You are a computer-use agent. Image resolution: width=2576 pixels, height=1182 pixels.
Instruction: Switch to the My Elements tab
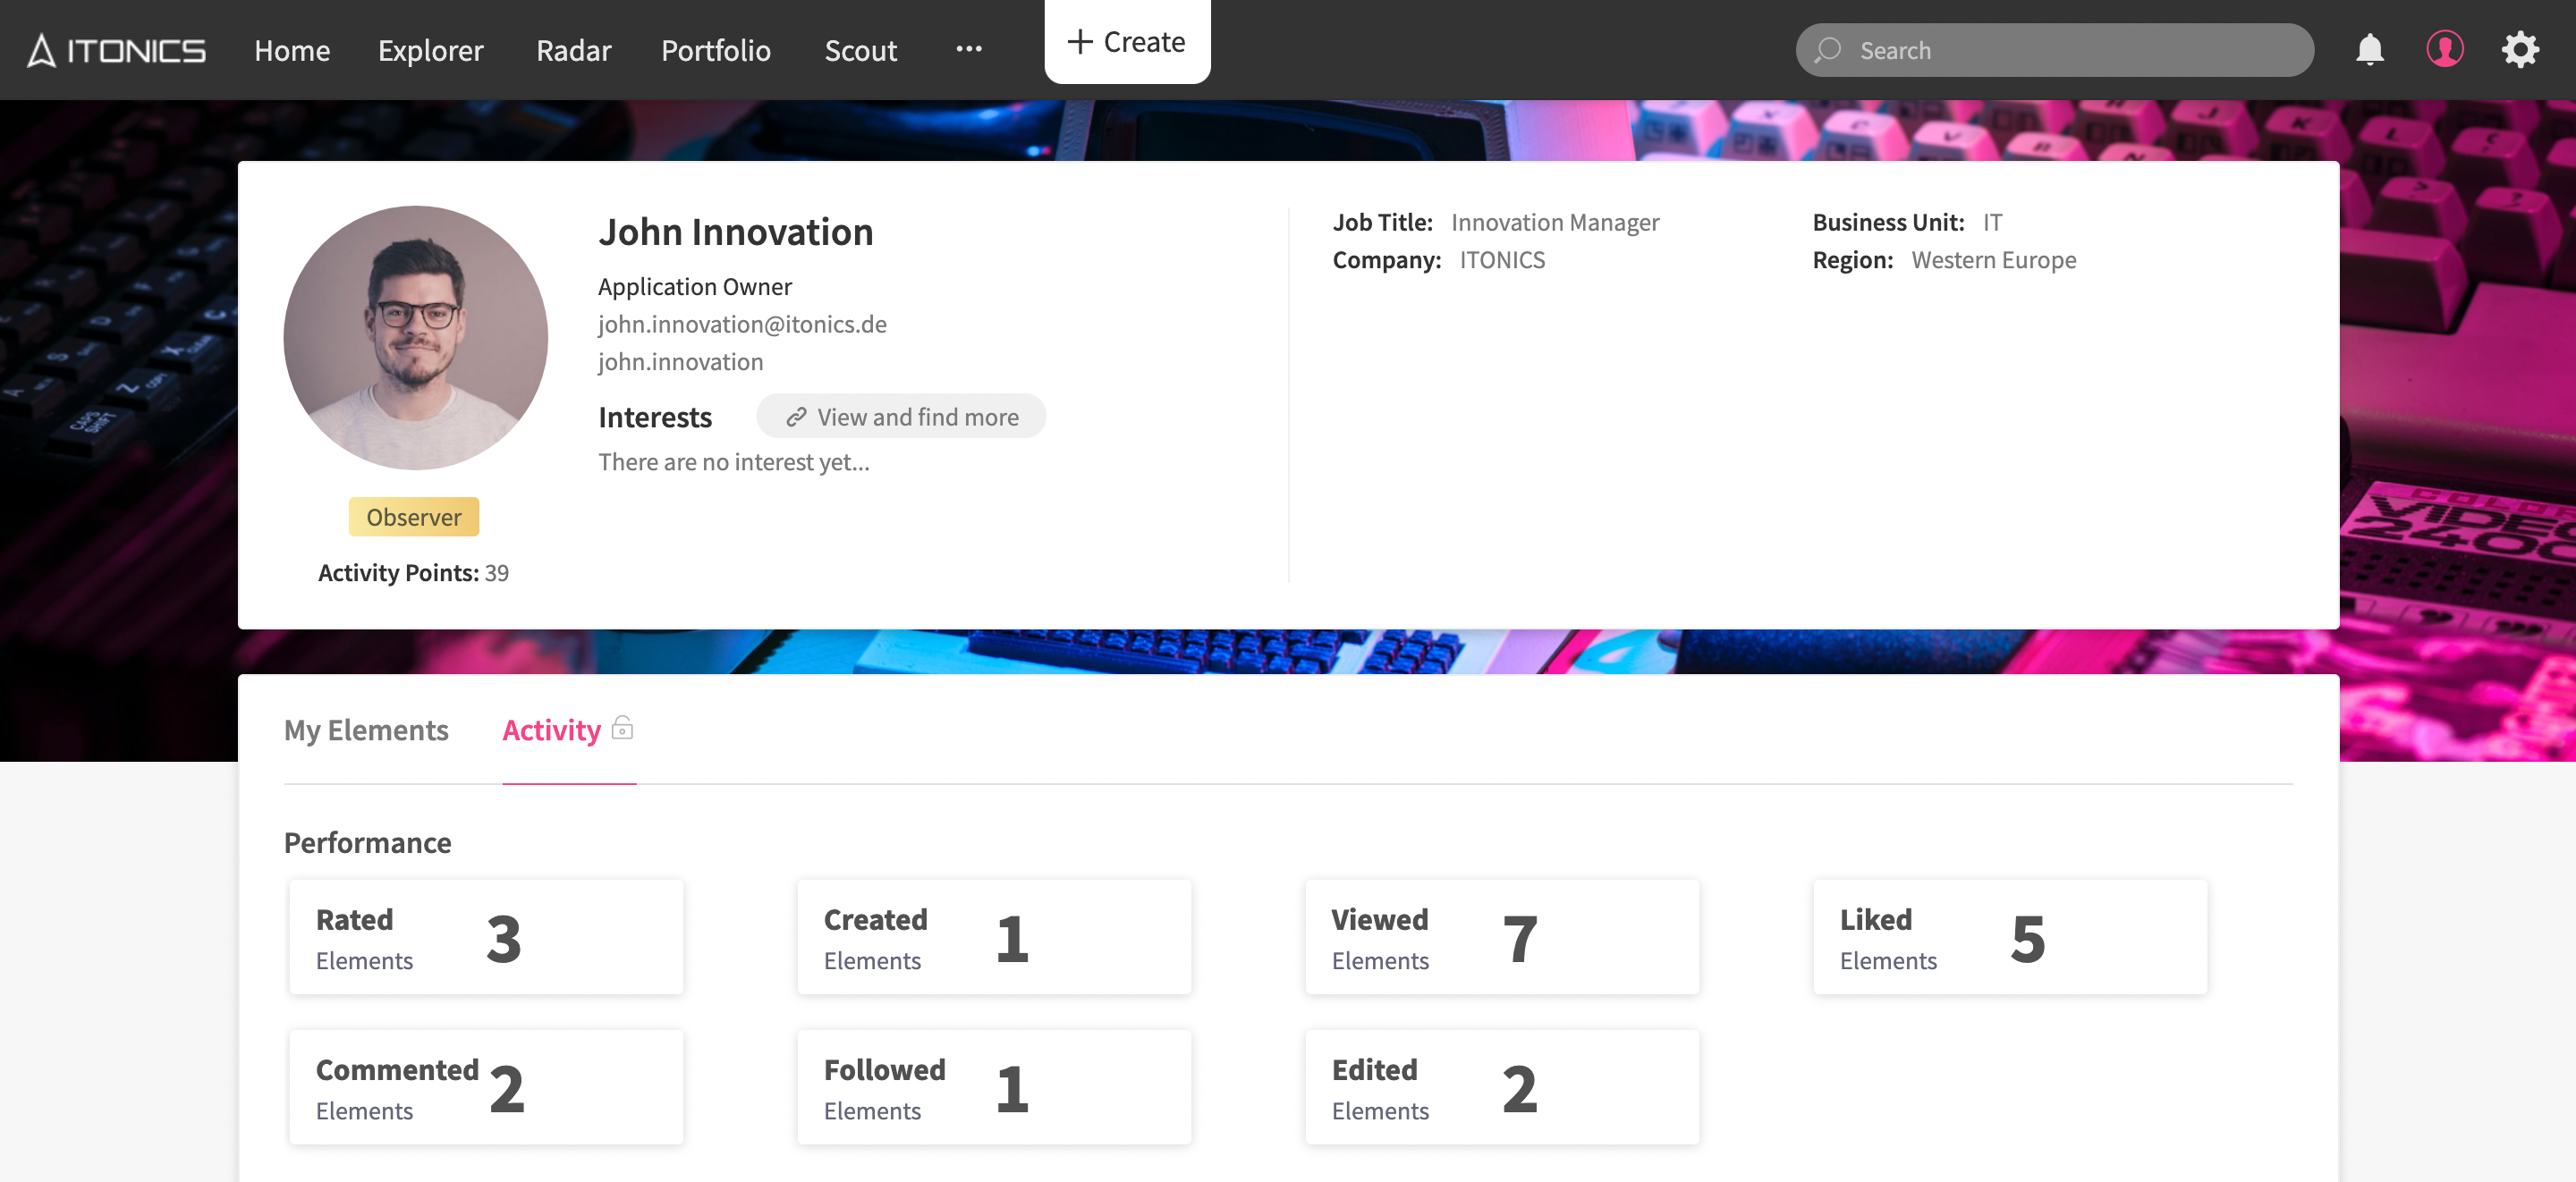(366, 730)
